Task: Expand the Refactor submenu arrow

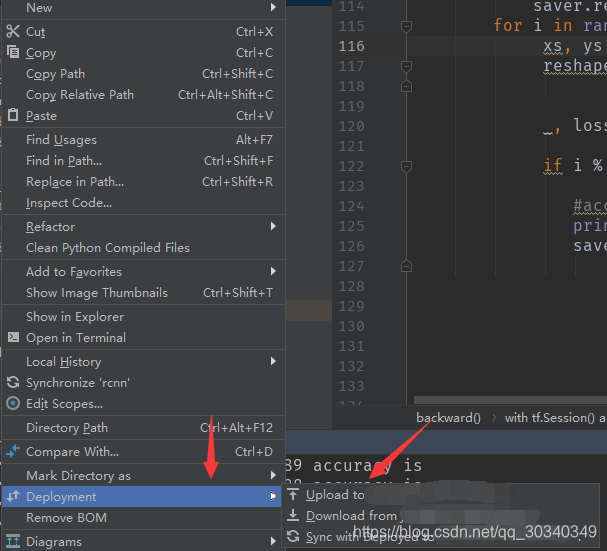Action: (273, 226)
